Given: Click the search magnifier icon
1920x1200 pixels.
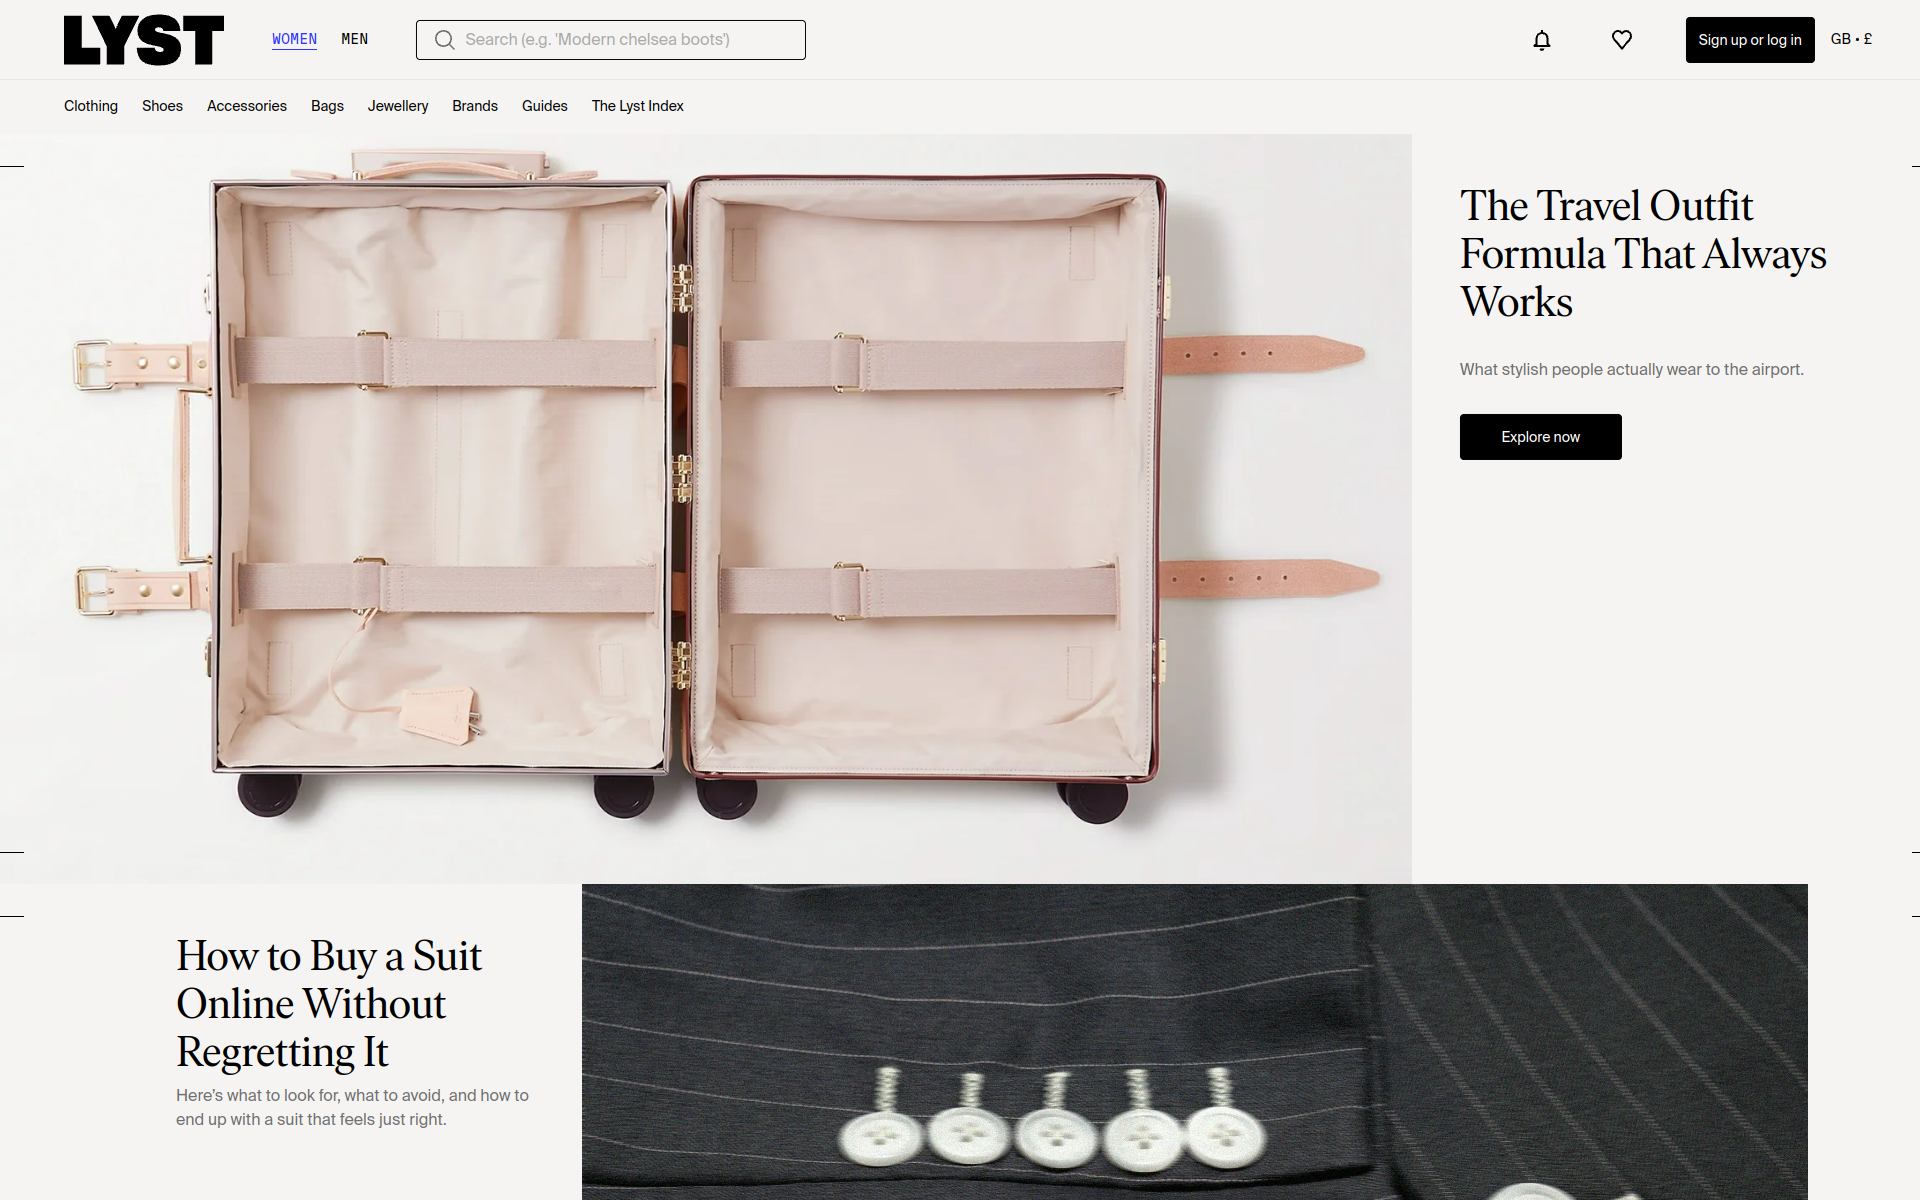Looking at the screenshot, I should point(444,40).
